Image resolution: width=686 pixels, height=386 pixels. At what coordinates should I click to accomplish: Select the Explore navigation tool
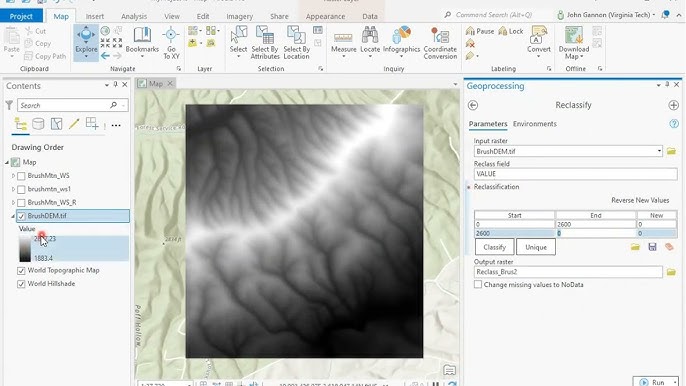coord(86,43)
